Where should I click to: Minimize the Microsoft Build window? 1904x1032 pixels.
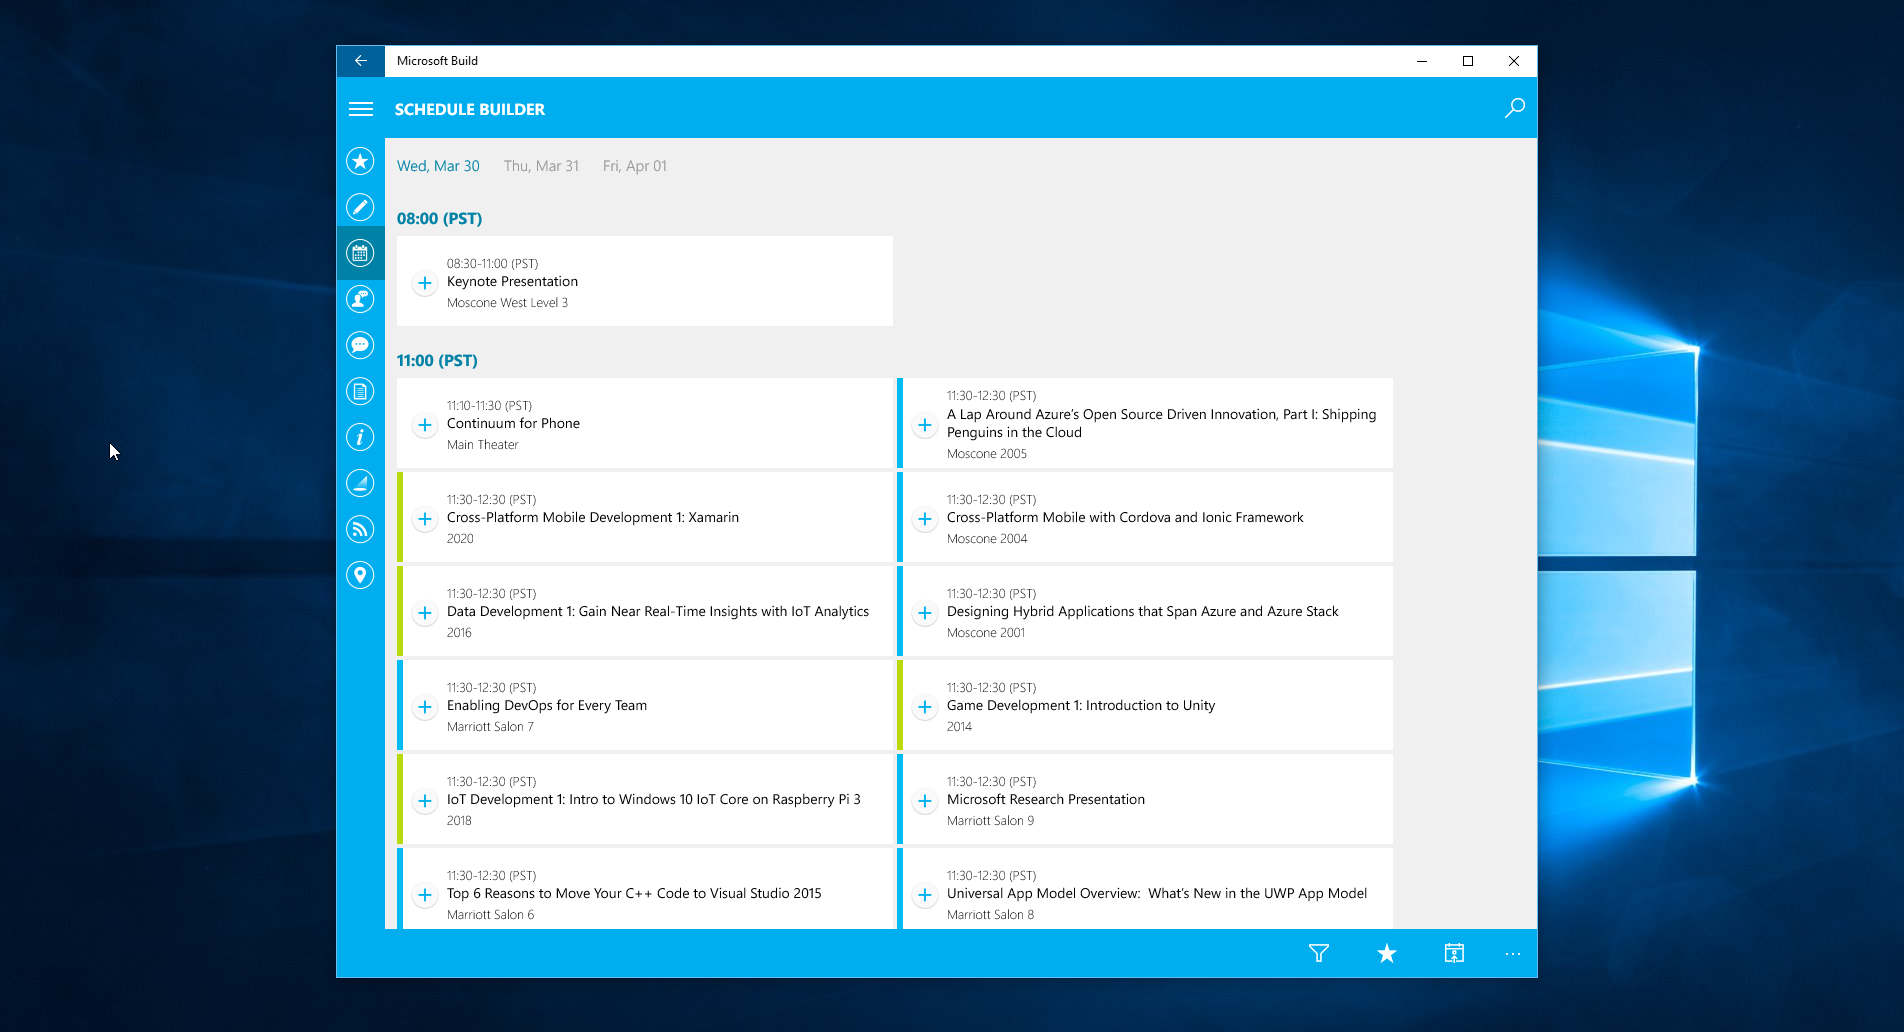[1422, 61]
